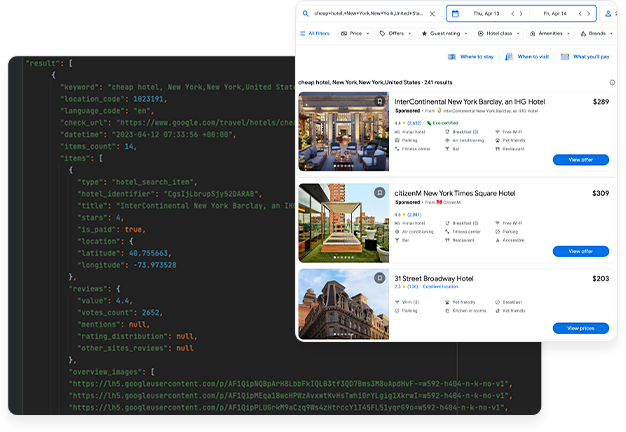This screenshot has height=432, width=626.
Task: Open InterContinental New York Barclay photo
Action: 344,132
